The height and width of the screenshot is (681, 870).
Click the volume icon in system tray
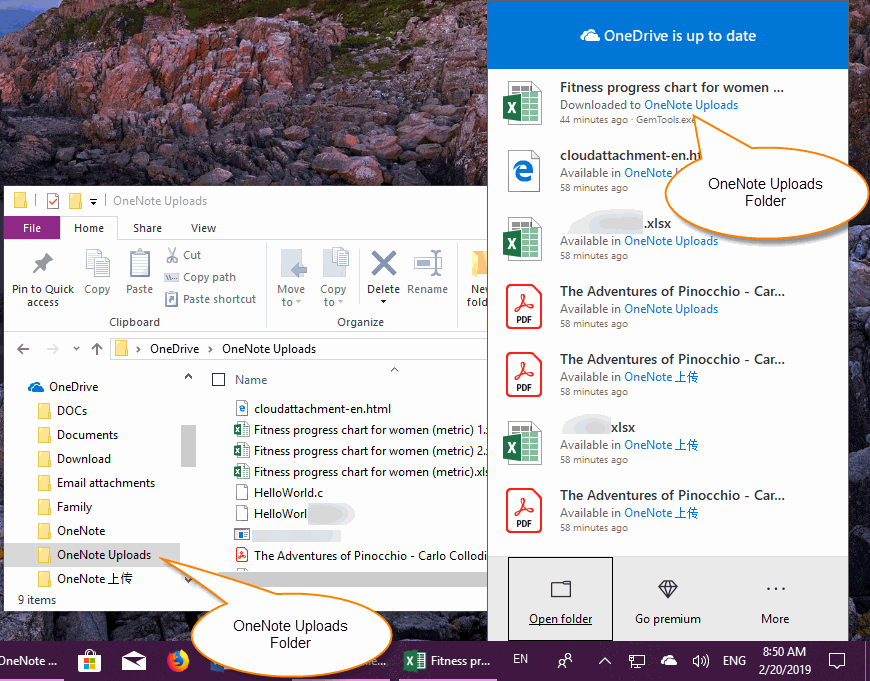[x=700, y=660]
